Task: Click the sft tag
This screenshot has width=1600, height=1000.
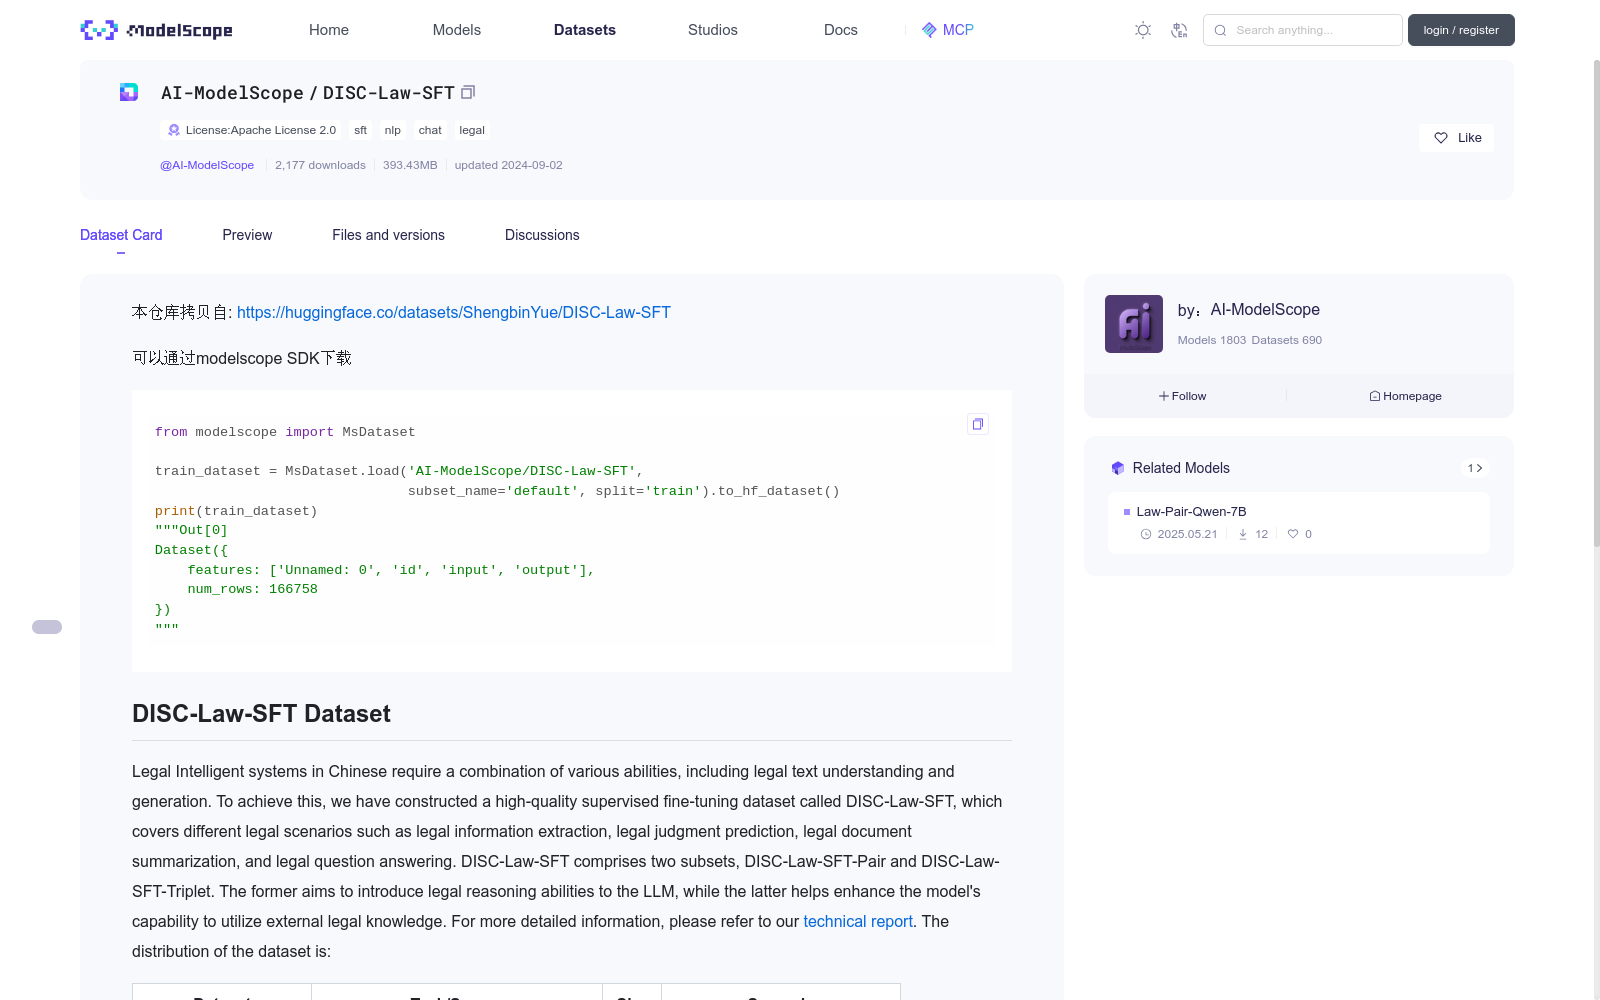Action: pyautogui.click(x=361, y=130)
